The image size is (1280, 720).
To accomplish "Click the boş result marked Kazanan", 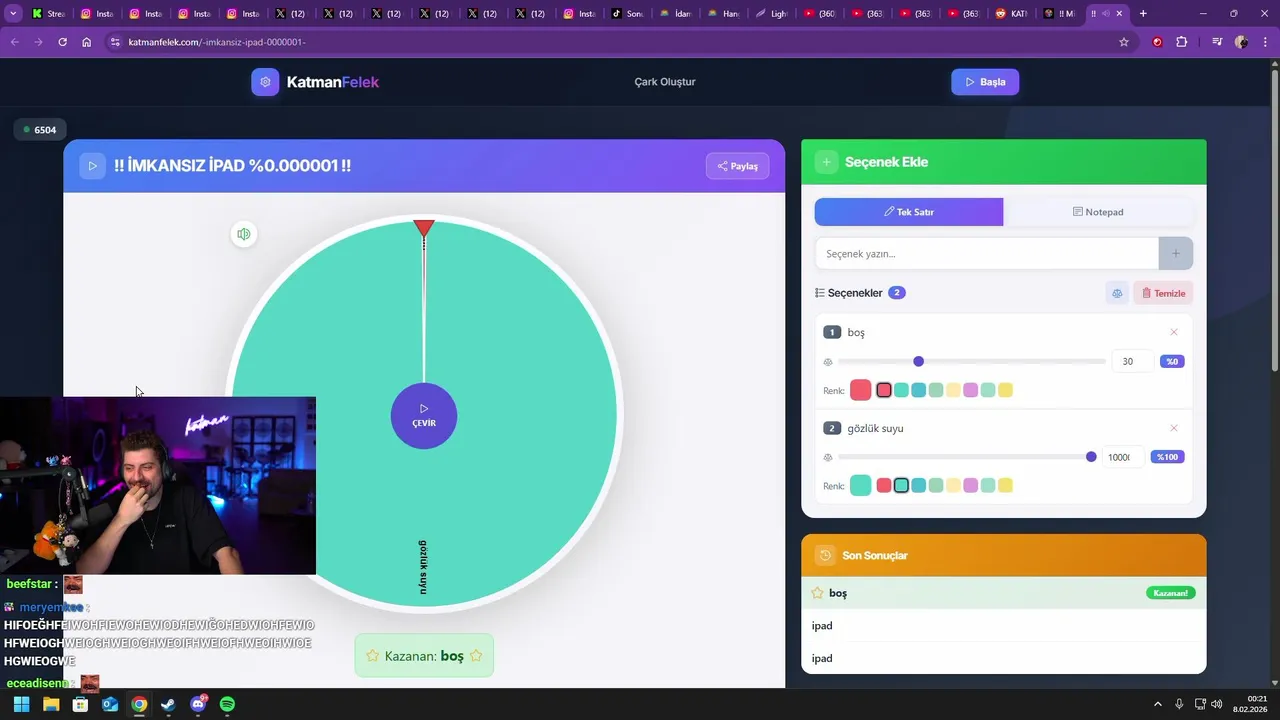I will point(1004,593).
